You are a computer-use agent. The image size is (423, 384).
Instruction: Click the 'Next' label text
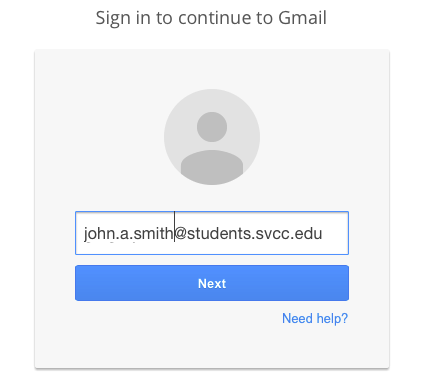(x=212, y=283)
